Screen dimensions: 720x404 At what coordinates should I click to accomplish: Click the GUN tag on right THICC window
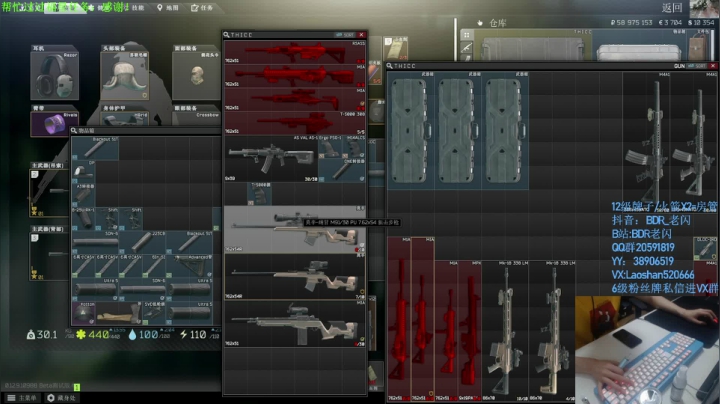point(679,66)
